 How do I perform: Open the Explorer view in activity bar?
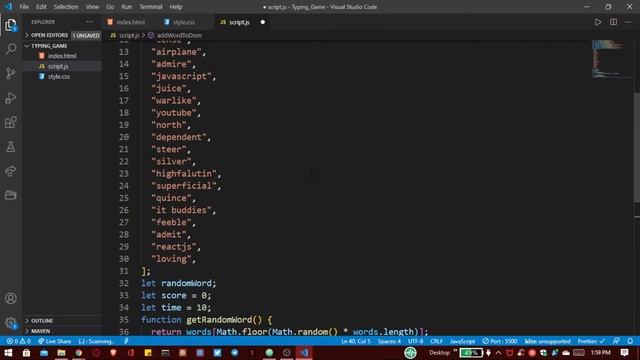click(x=11, y=25)
